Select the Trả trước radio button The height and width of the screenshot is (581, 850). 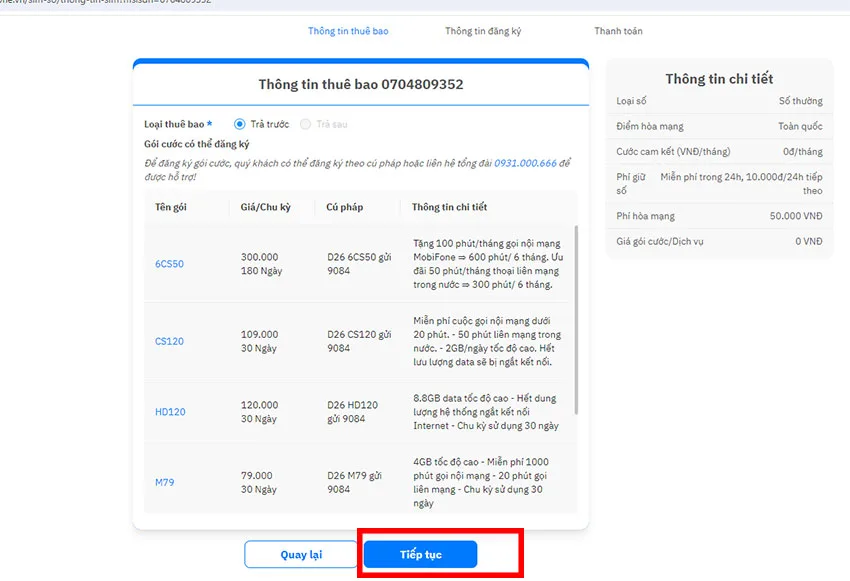click(x=239, y=124)
